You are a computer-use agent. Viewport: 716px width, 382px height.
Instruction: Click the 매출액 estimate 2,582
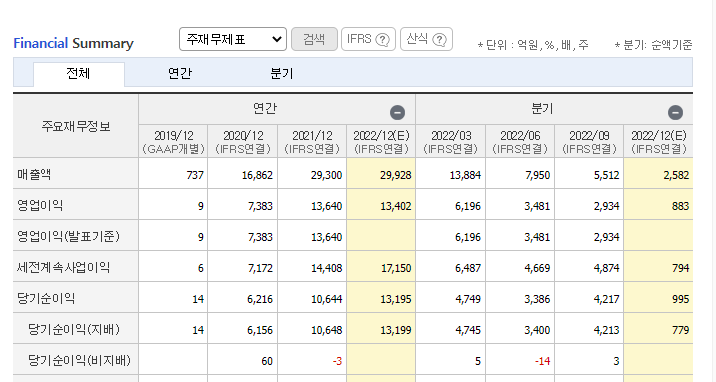pyautogui.click(x=676, y=175)
